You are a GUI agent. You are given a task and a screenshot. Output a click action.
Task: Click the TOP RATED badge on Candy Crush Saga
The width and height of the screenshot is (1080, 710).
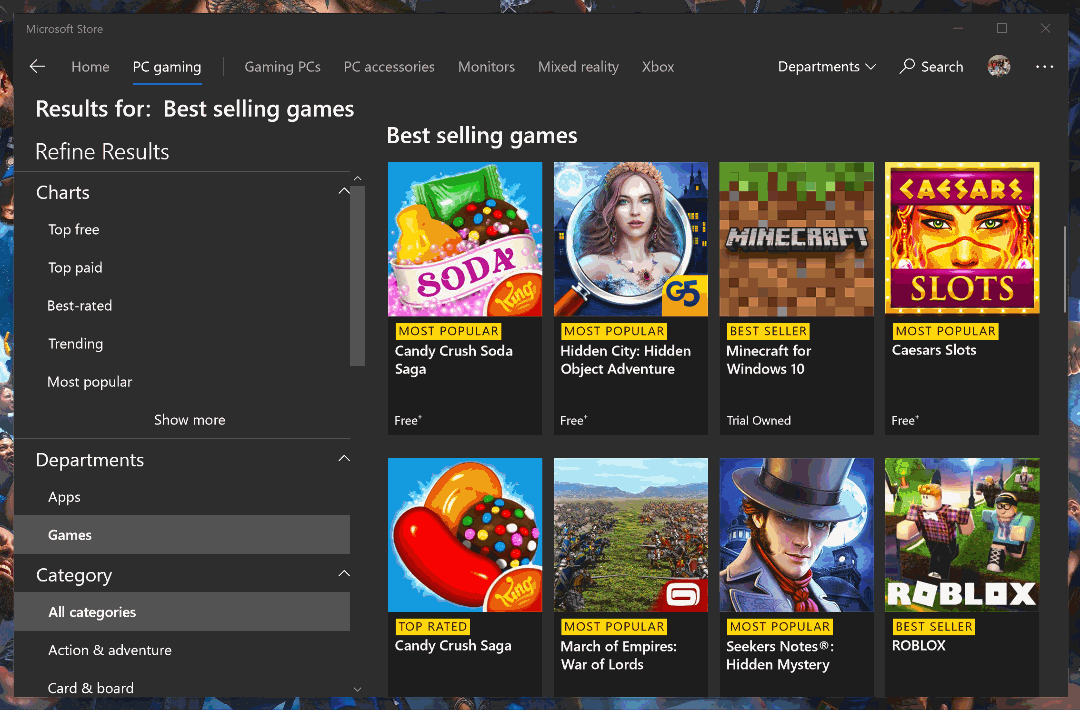(433, 627)
